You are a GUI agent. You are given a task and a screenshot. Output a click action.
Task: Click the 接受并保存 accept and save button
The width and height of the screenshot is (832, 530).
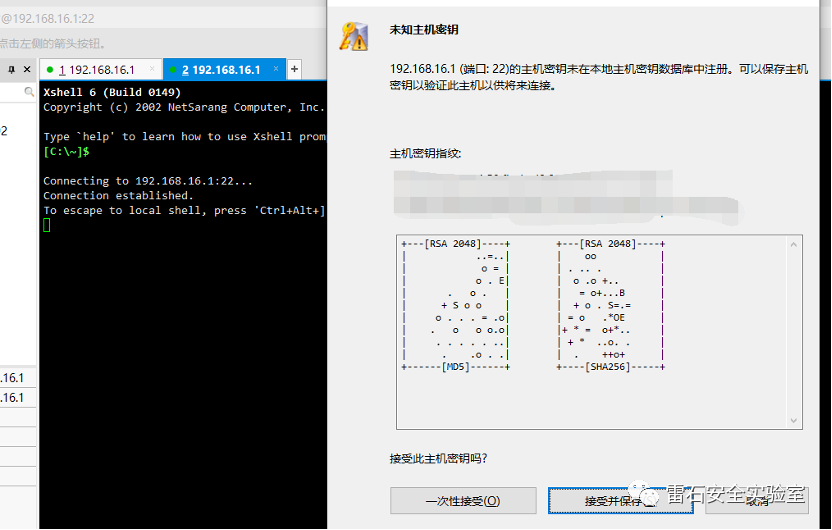(x=620, y=500)
